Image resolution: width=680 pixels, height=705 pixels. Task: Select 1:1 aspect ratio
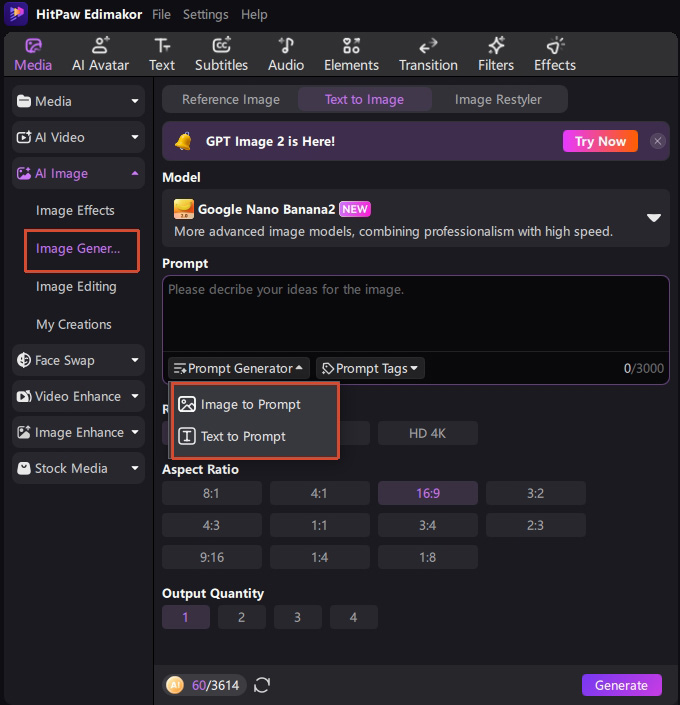click(319, 525)
